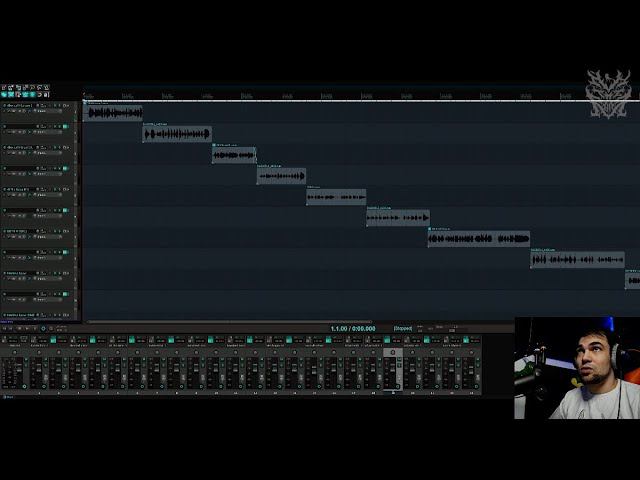Click the Open Project toolbar icon
This screenshot has width=640, height=480.
coord(11,87)
